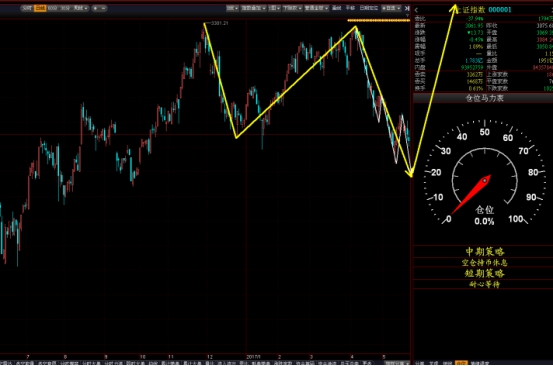This screenshot has width=553, height=366.
Task: Activate the 平移 pan tool in the toolbar
Action: point(350,8)
